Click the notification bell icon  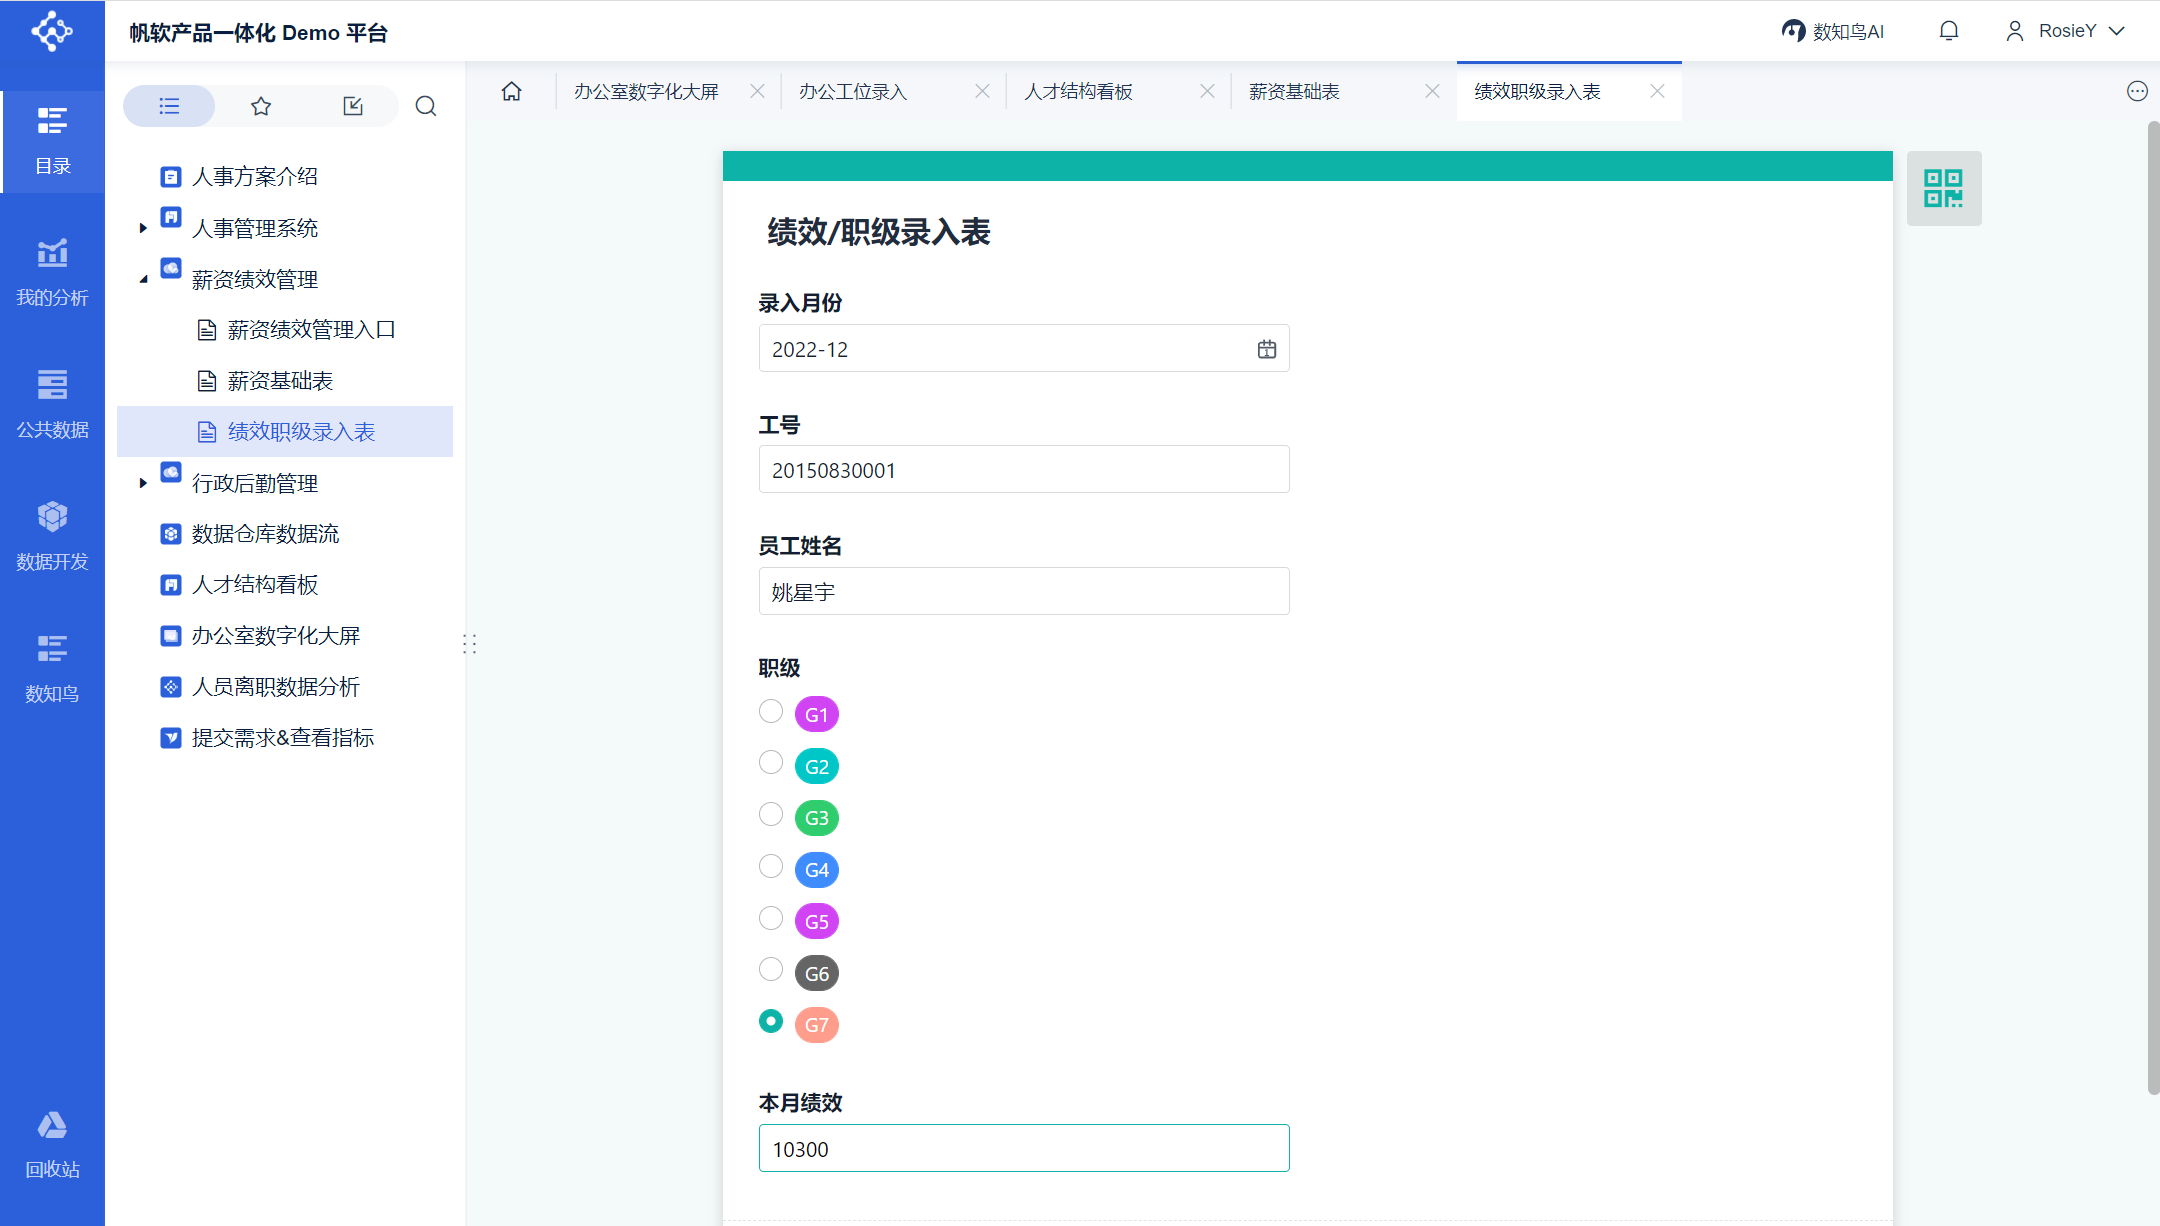(x=1948, y=31)
